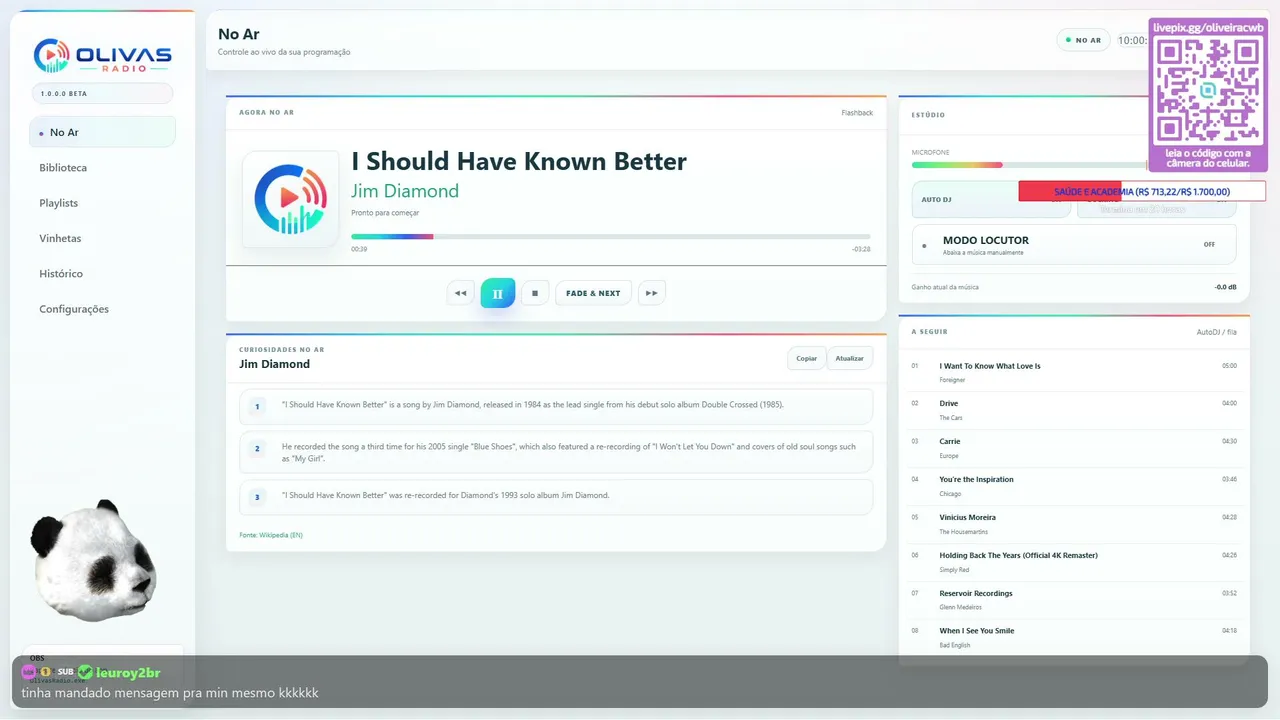Select queued song Drive by The Cars
The height and width of the screenshot is (720, 1280).
[1074, 410]
